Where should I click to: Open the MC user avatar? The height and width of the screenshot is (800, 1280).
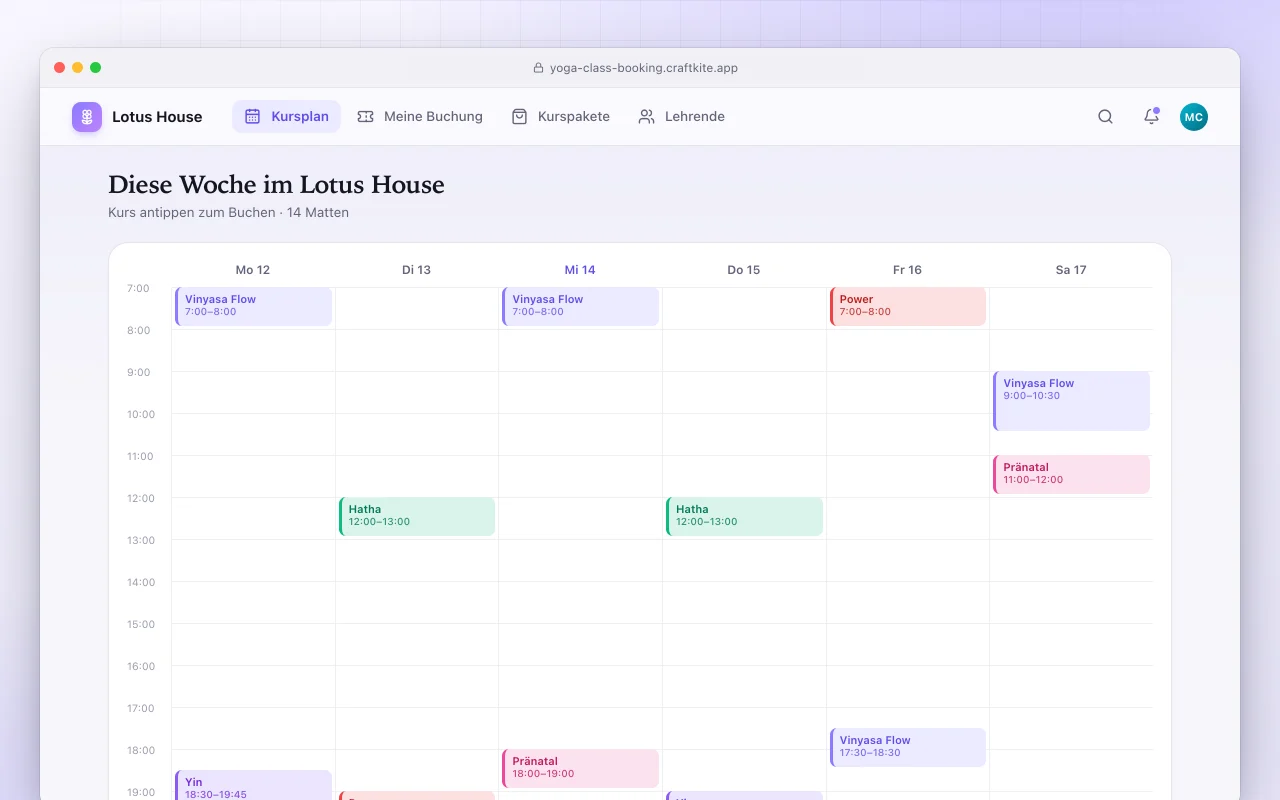pos(1194,117)
